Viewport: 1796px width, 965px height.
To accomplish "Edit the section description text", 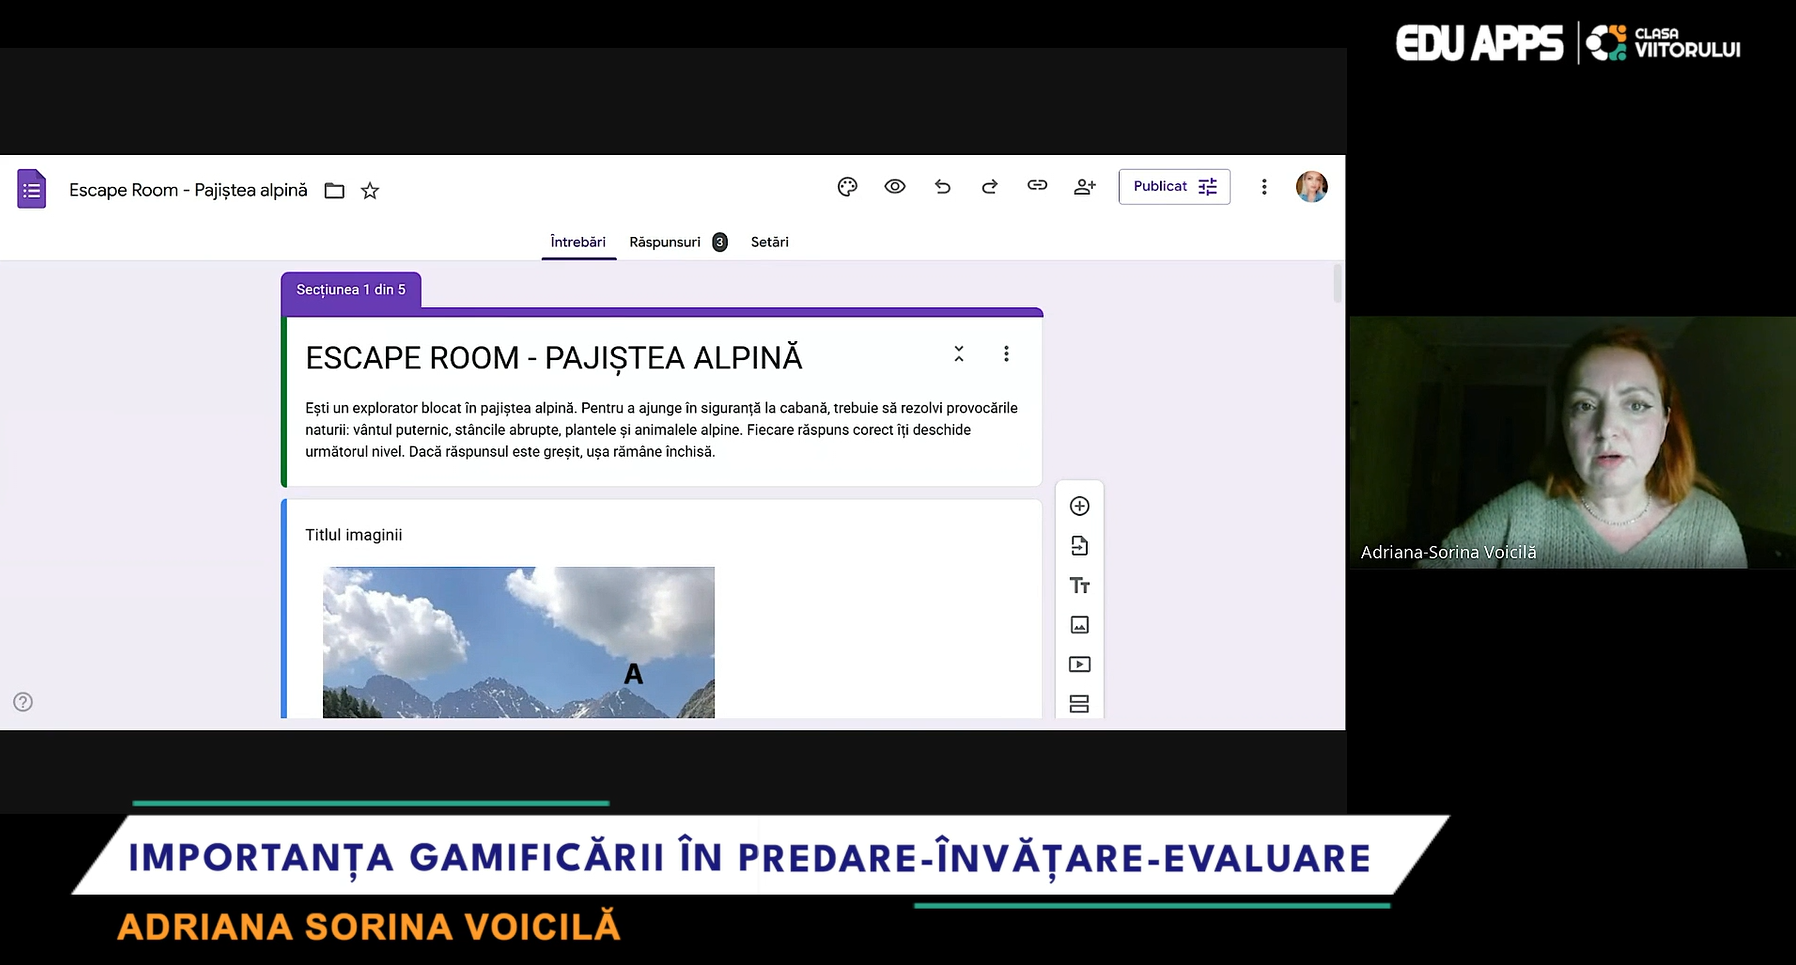I will tap(661, 430).
